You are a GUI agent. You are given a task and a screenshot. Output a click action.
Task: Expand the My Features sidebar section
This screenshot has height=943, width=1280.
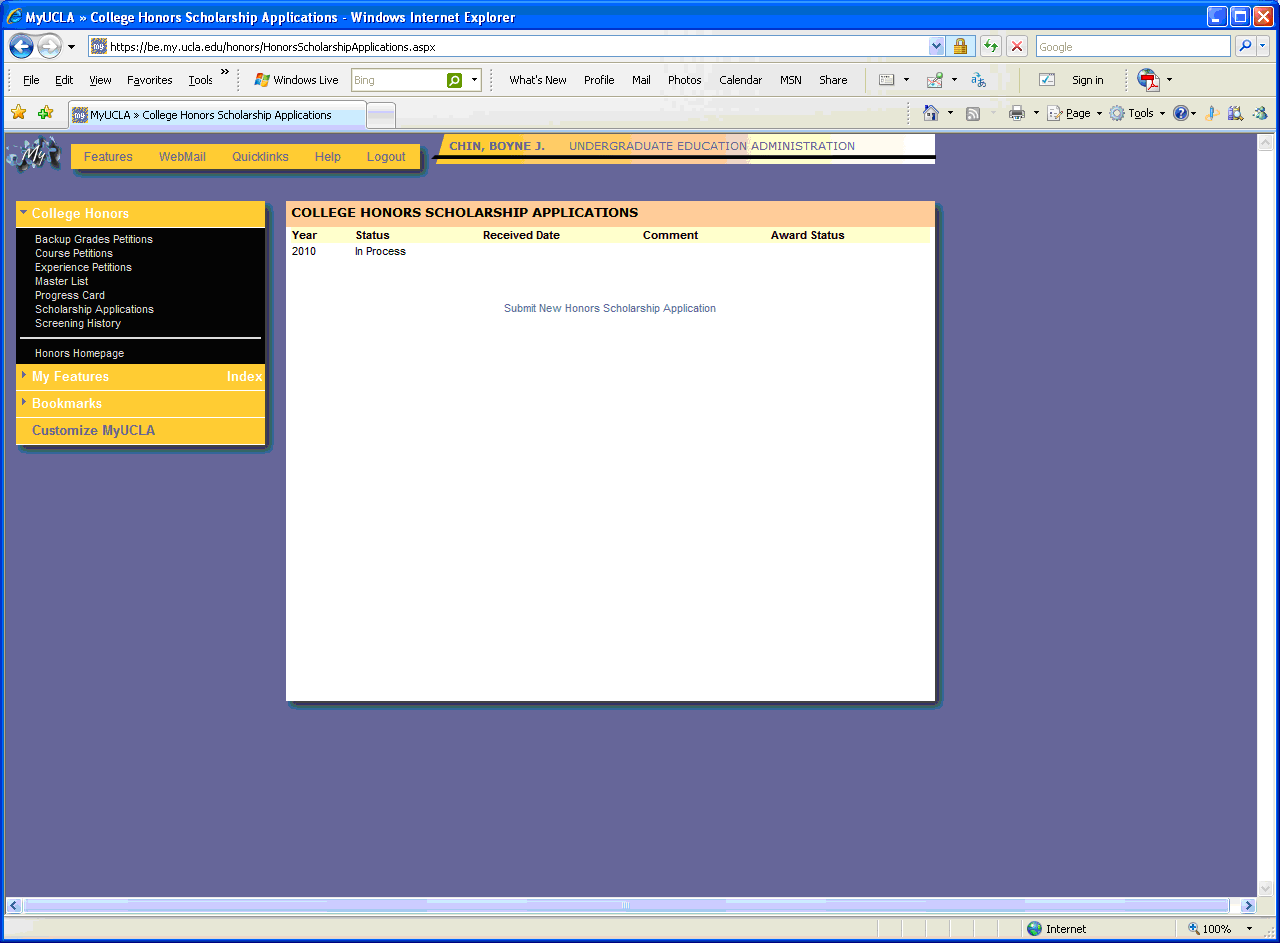[x=70, y=377]
